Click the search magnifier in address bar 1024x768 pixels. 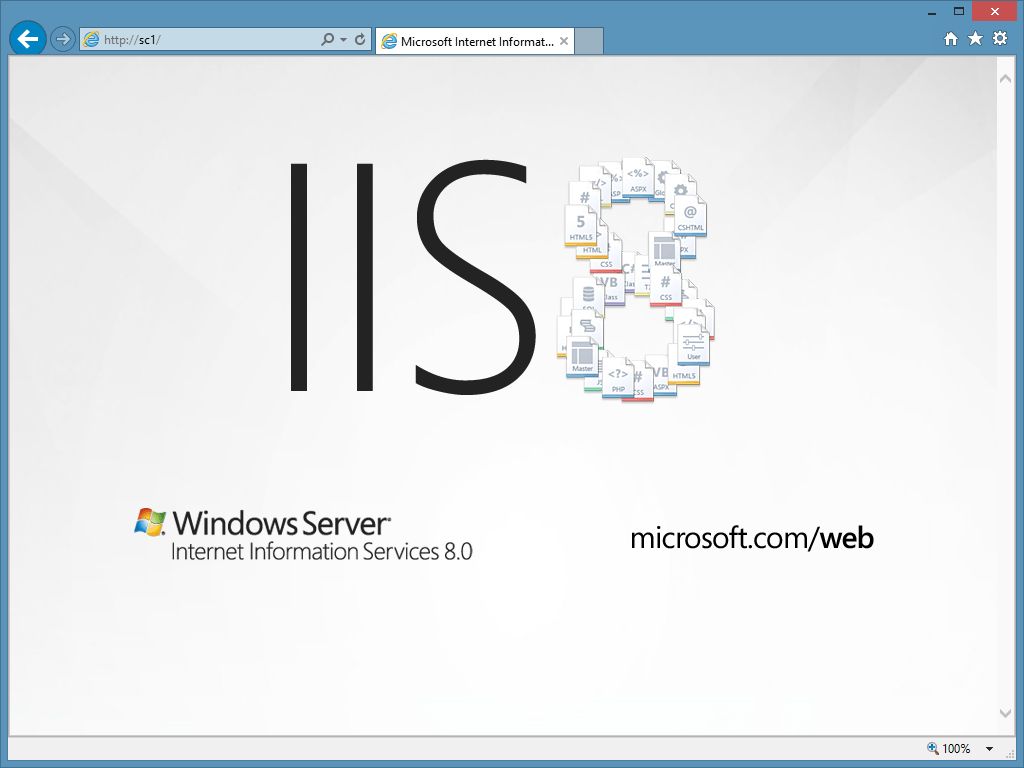click(328, 39)
